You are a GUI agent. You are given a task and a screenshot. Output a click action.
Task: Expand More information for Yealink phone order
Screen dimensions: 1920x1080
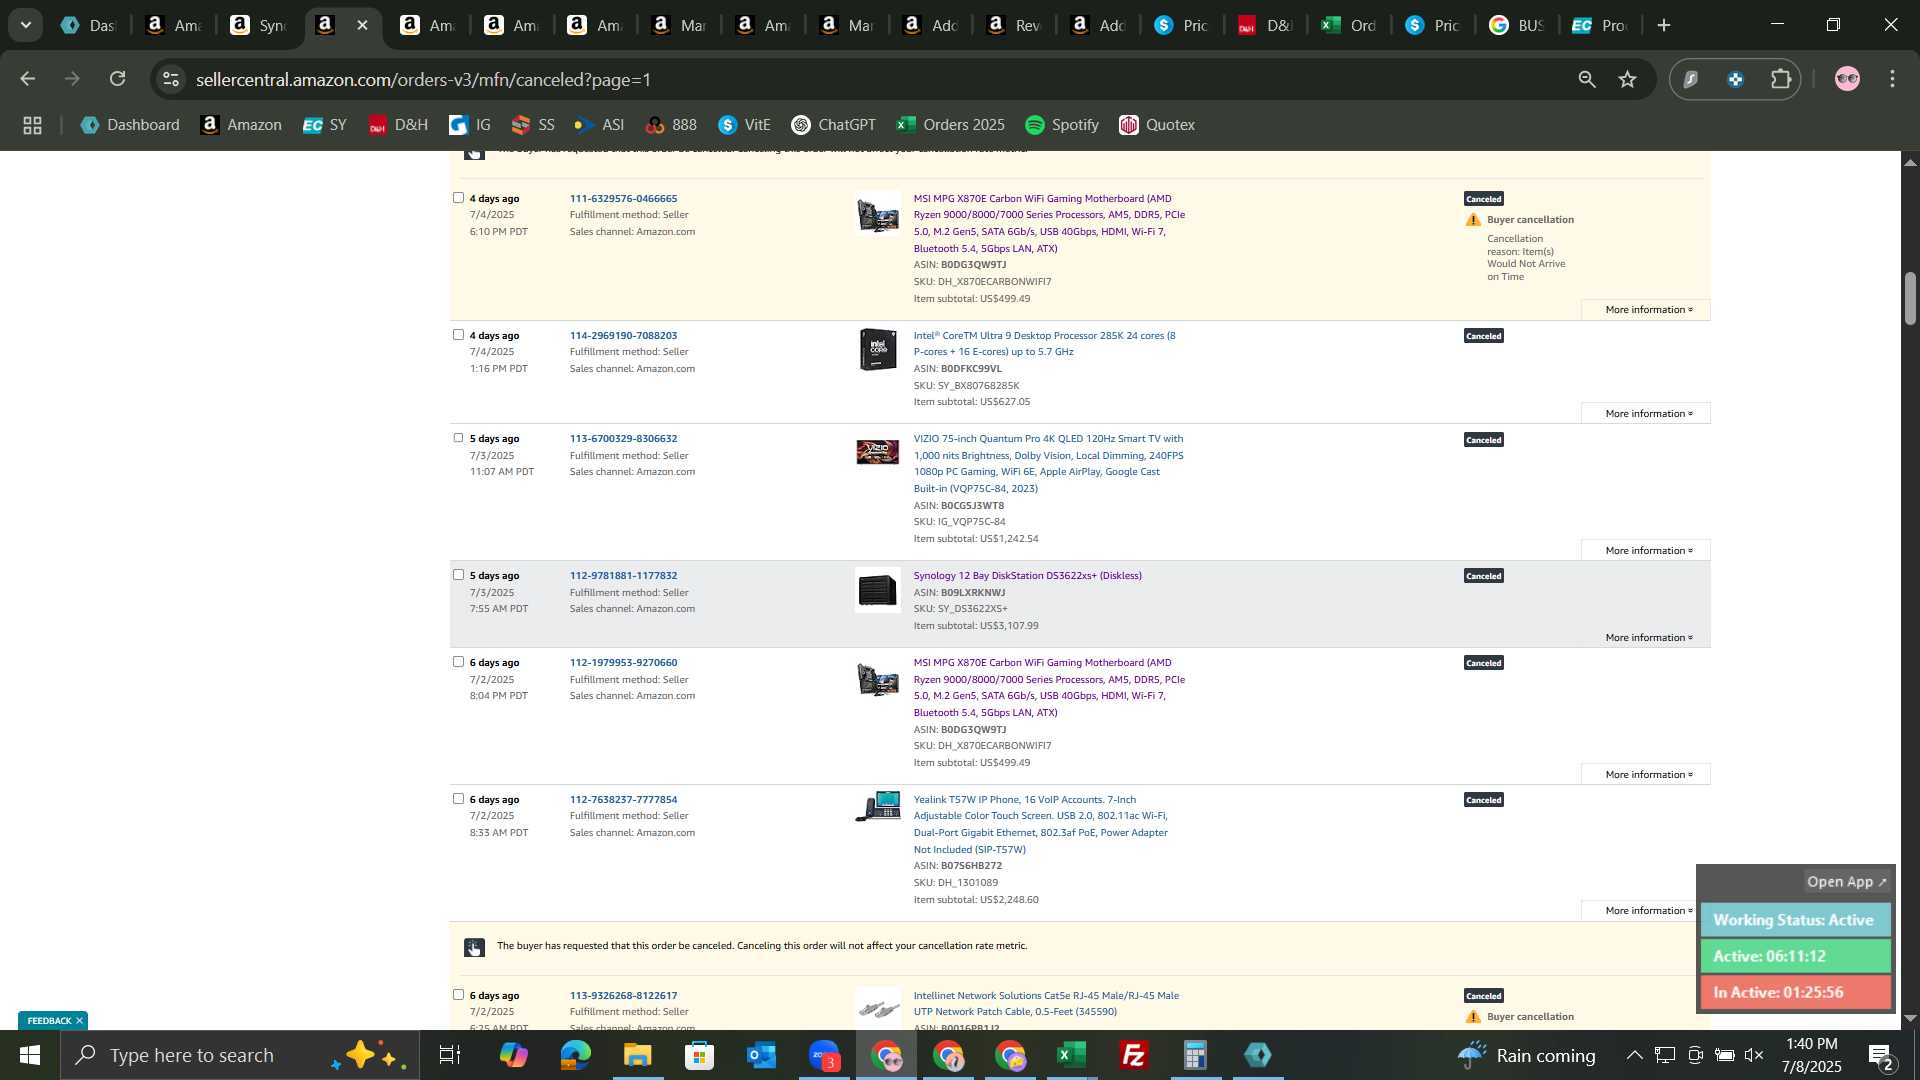1648,911
